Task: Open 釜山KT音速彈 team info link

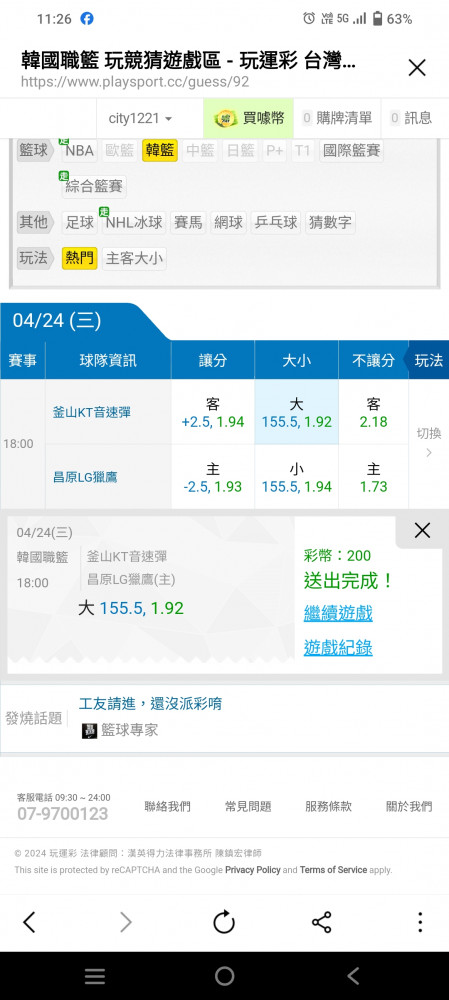Action: pos(91,412)
